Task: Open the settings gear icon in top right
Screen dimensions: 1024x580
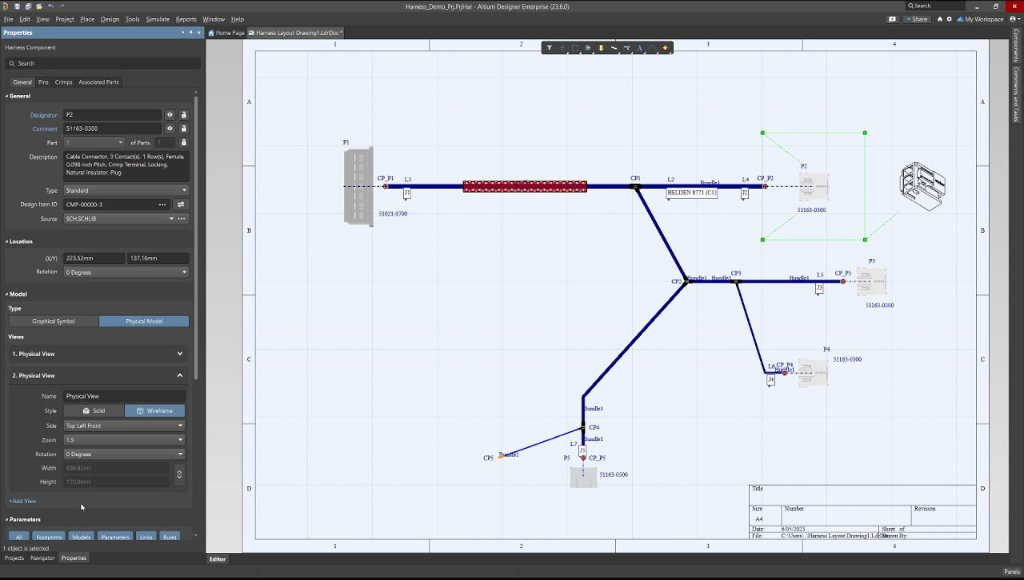Action: click(x=949, y=19)
